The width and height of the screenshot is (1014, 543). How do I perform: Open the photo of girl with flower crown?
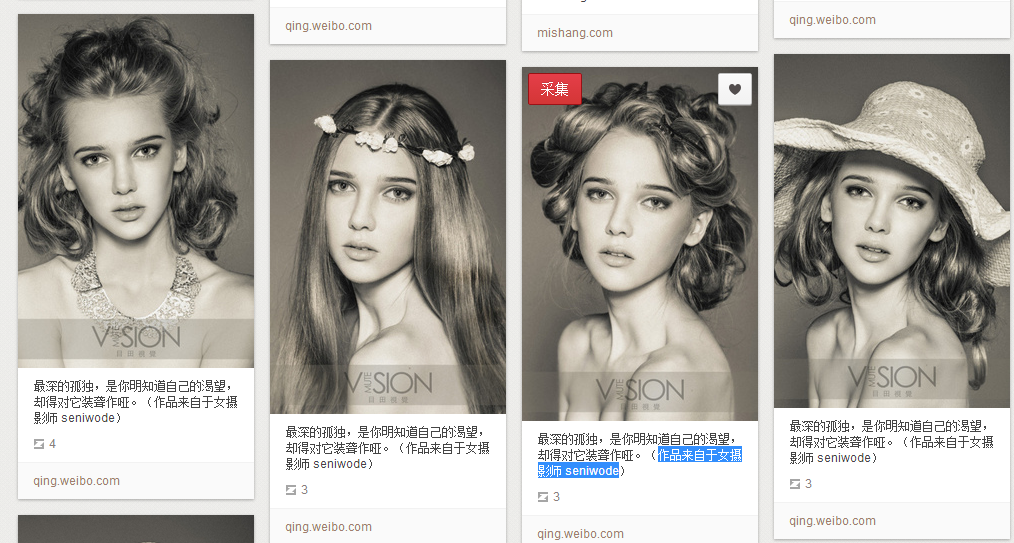click(x=388, y=237)
